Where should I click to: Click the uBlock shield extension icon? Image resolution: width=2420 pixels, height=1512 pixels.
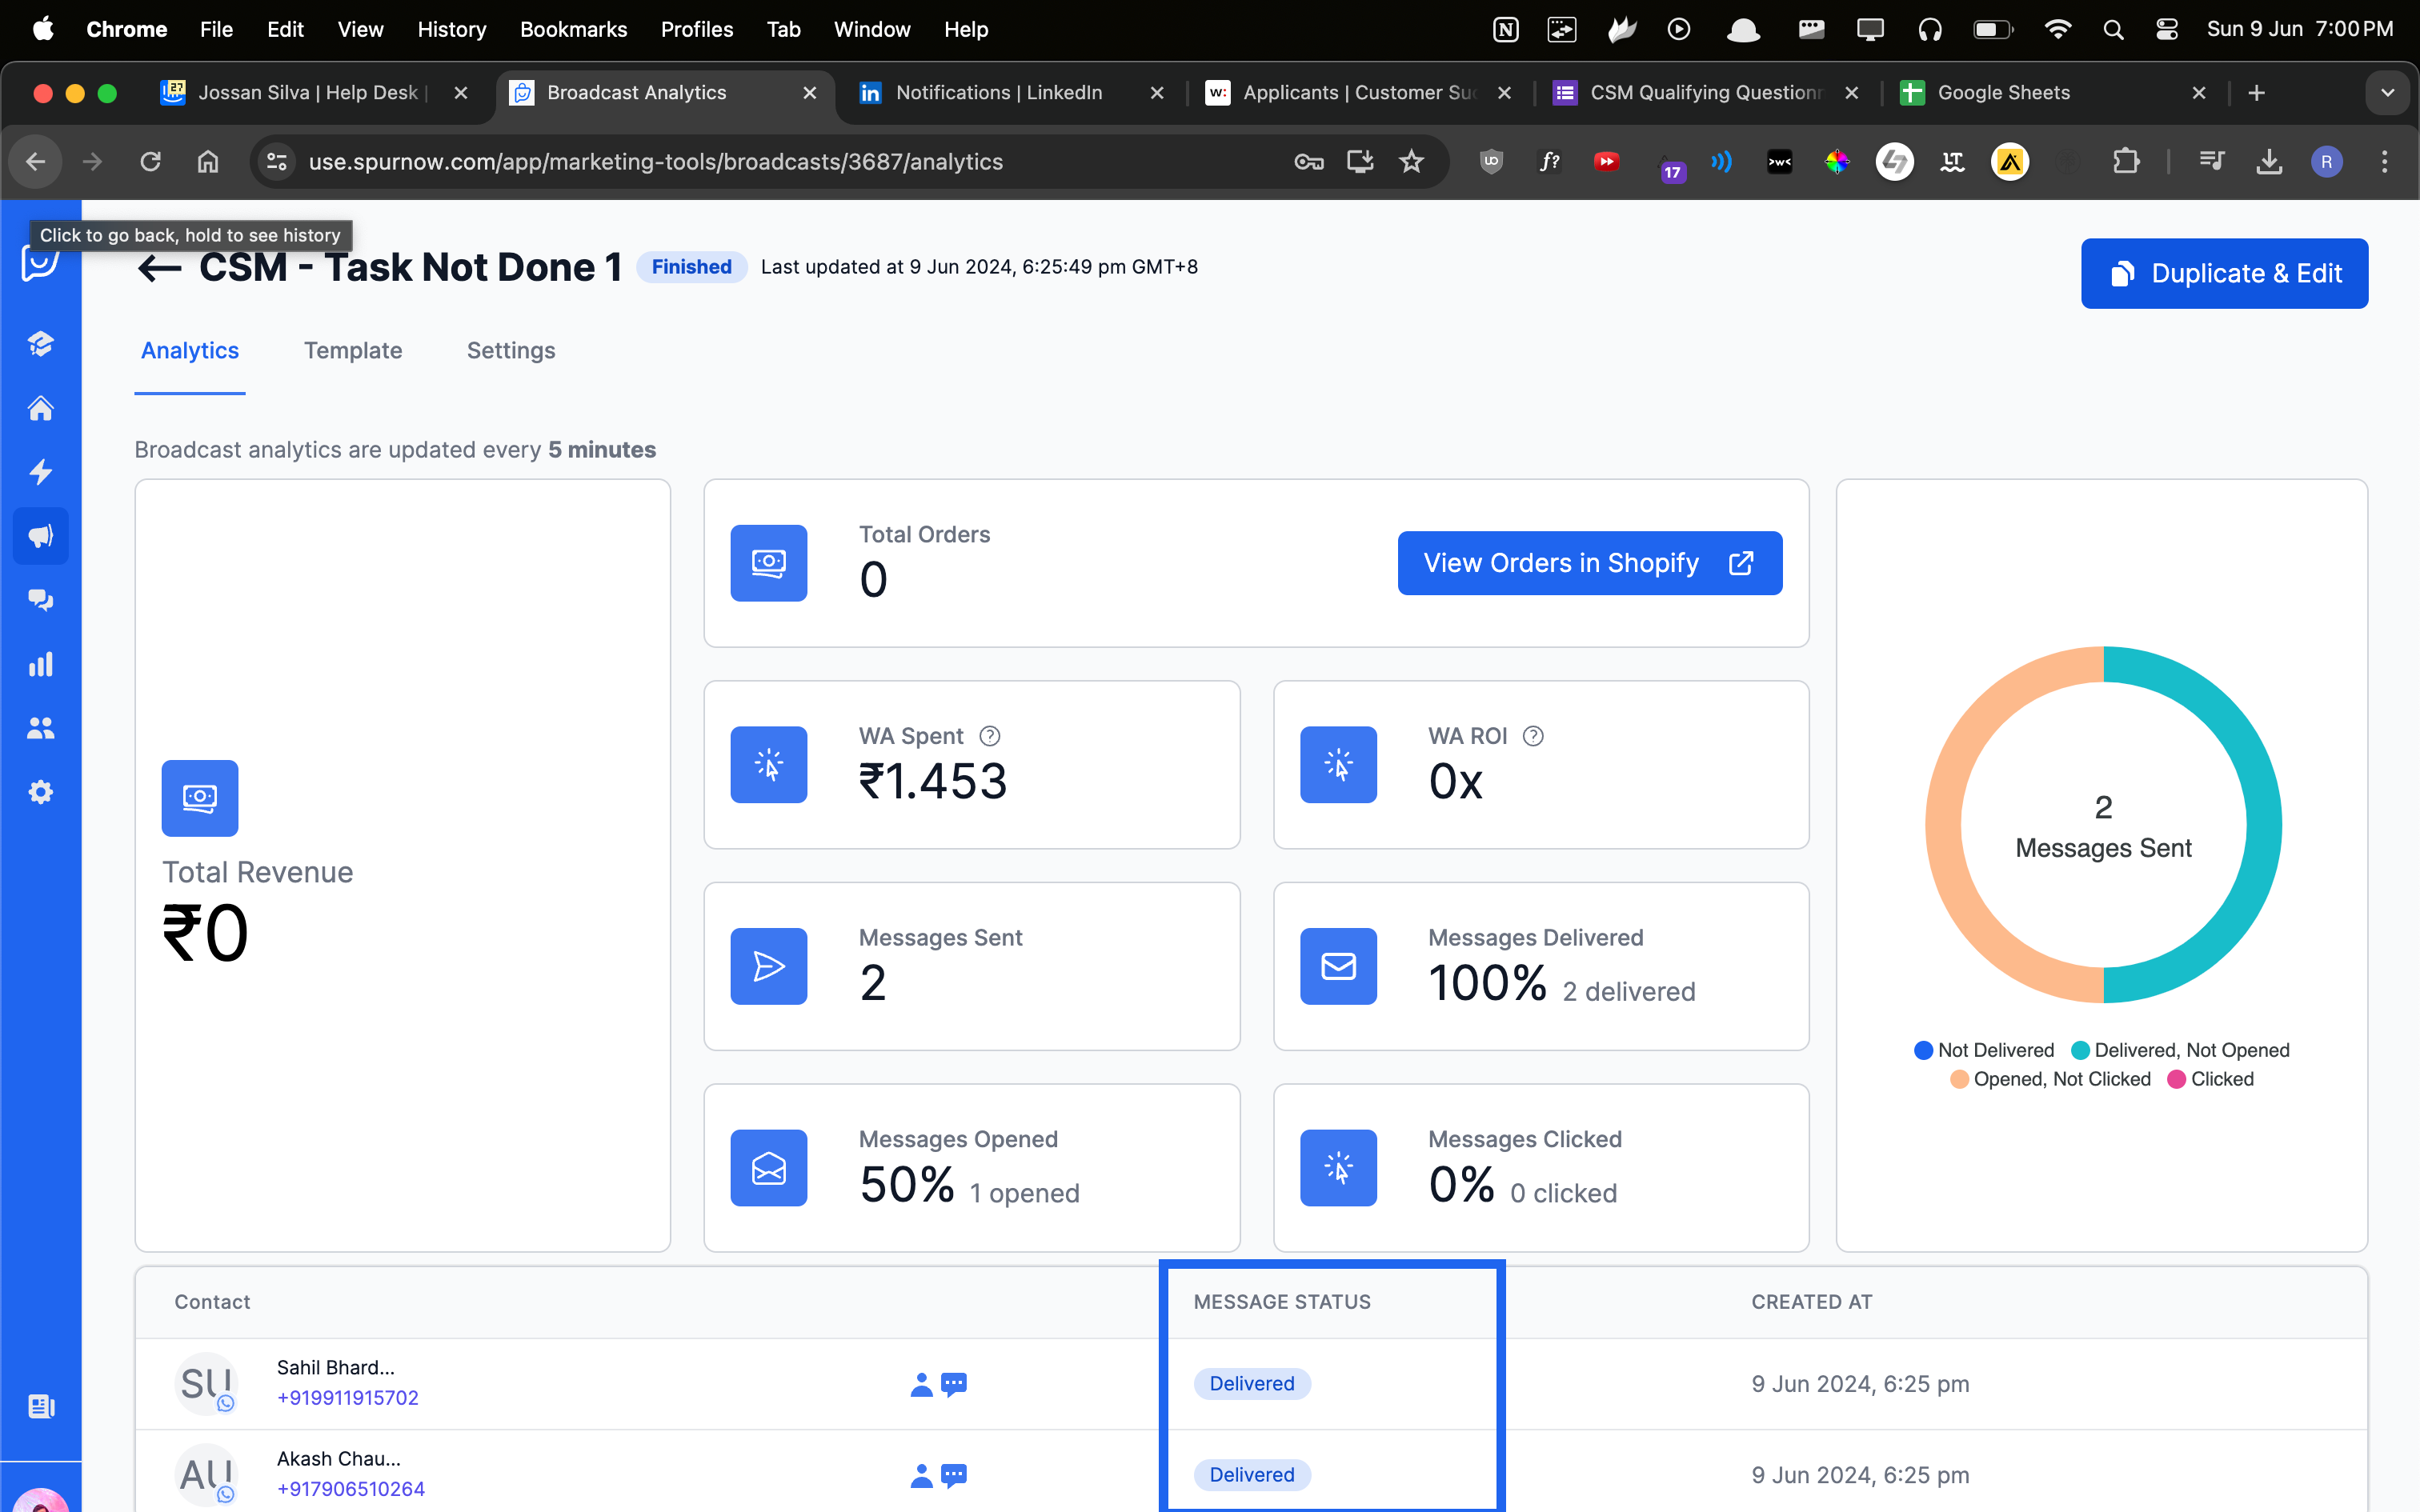pyautogui.click(x=1491, y=161)
